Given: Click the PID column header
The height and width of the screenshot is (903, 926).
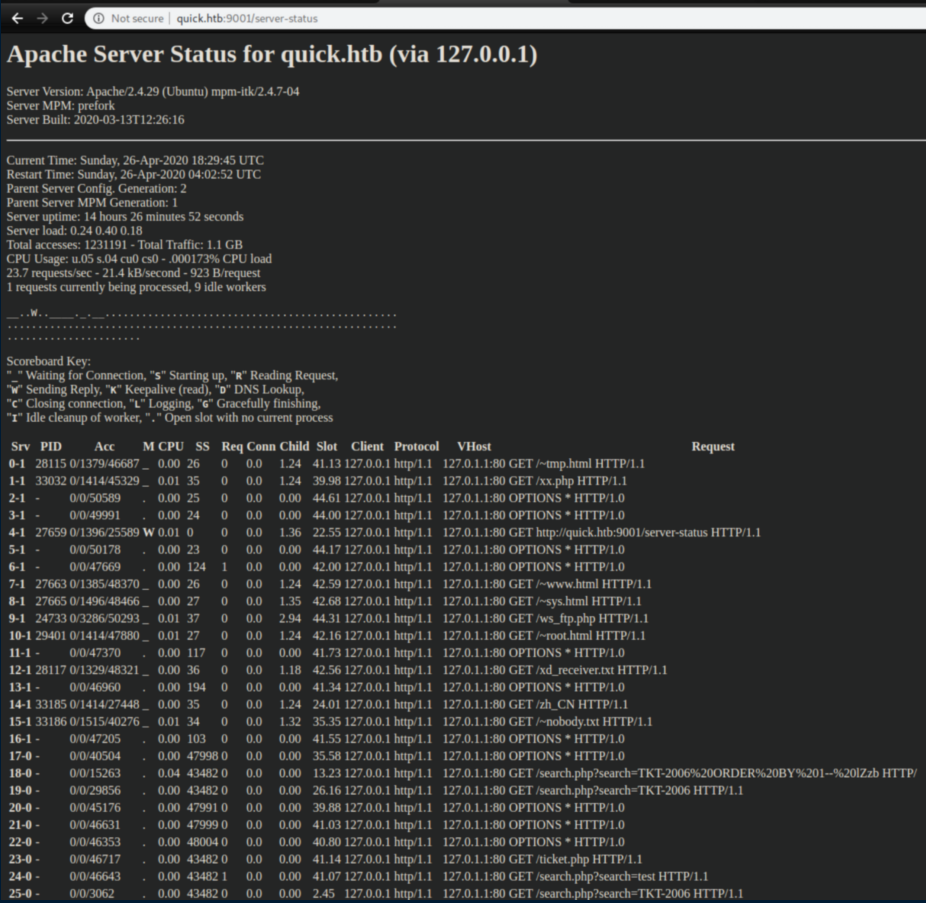Looking at the screenshot, I should pyautogui.click(x=50, y=446).
